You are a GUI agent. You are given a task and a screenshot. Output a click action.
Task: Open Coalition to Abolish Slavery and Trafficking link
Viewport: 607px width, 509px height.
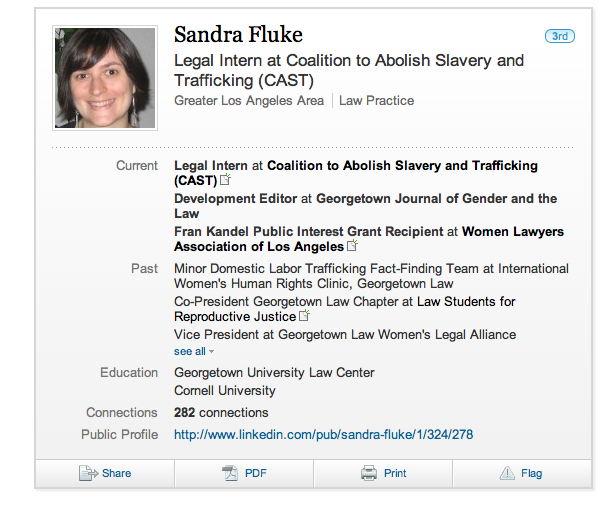[x=402, y=165]
